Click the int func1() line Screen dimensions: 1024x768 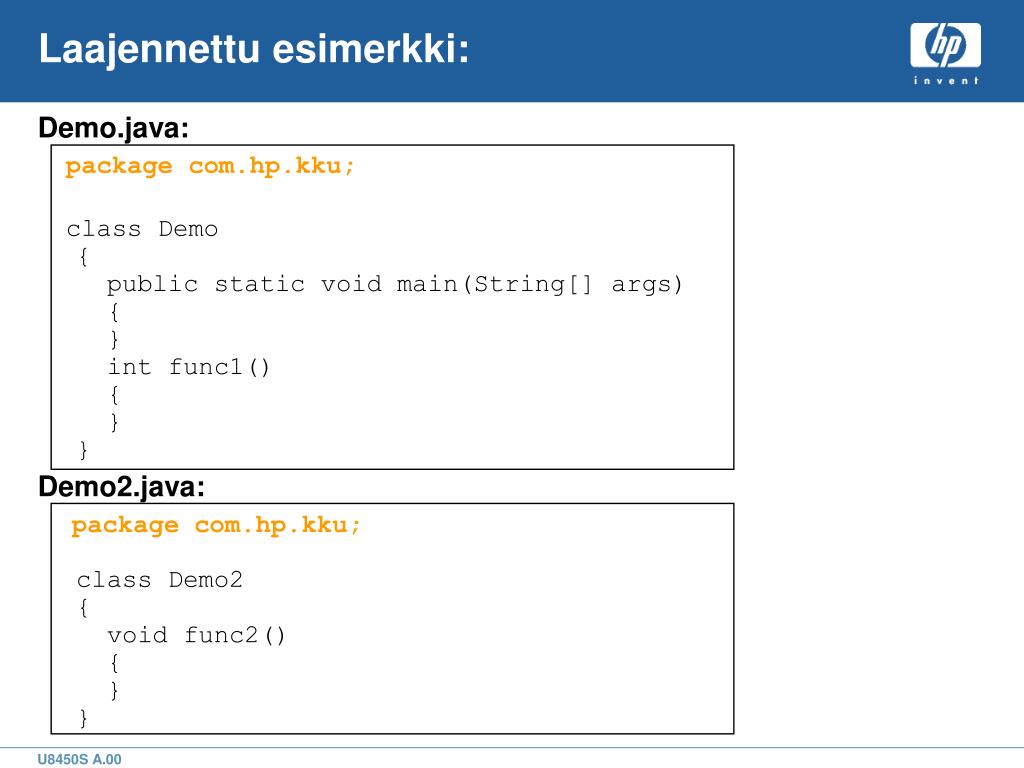point(189,367)
